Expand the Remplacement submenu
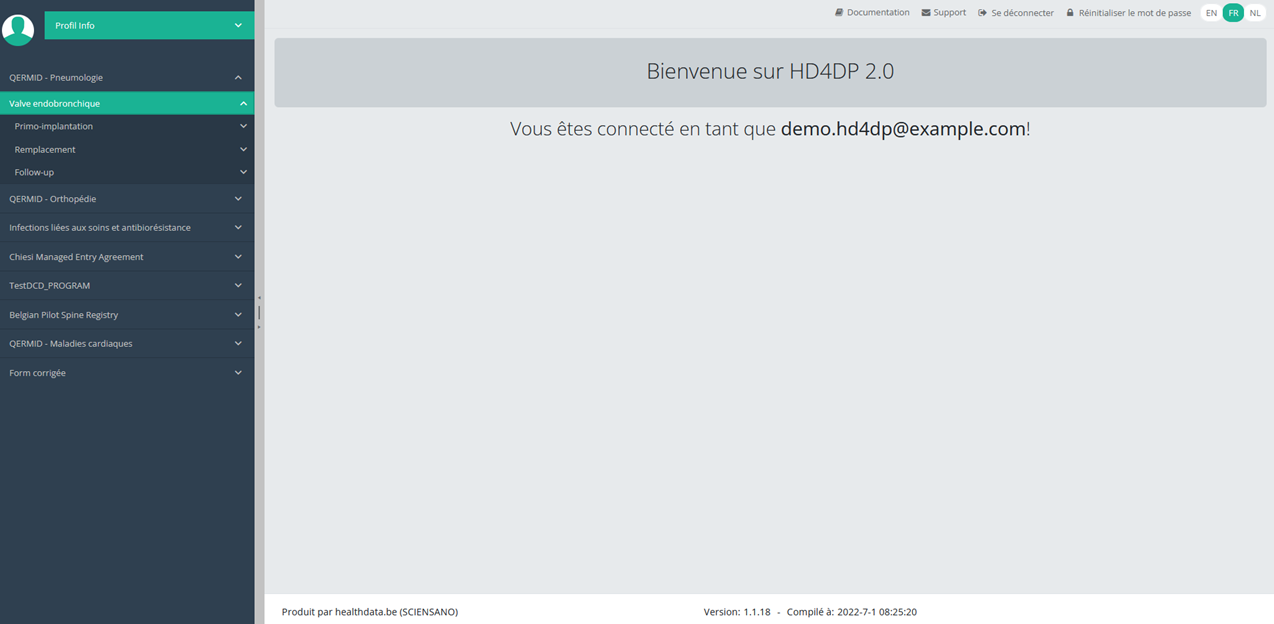 127,149
